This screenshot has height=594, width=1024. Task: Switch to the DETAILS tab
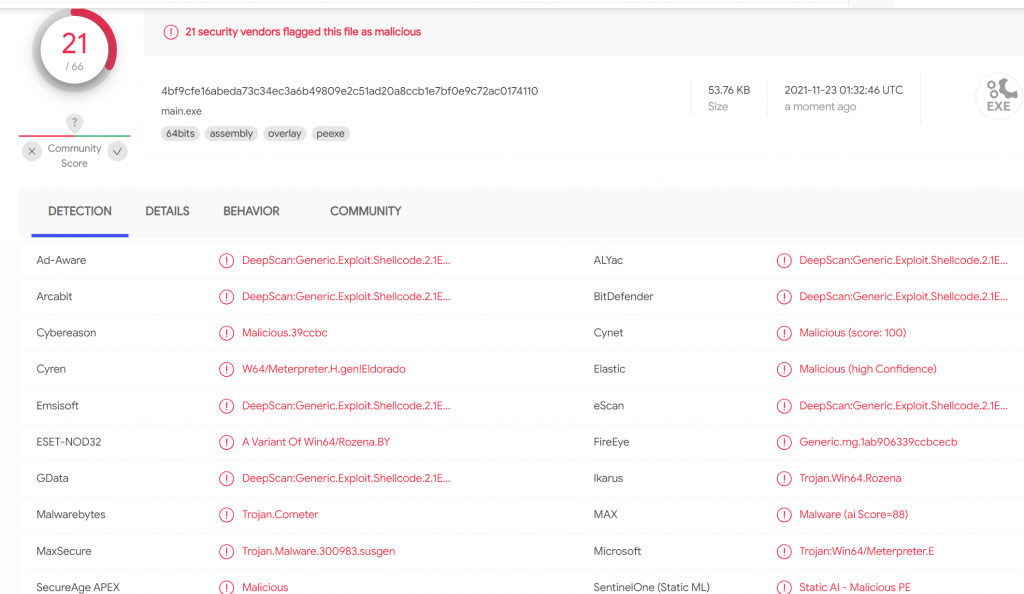coord(167,211)
